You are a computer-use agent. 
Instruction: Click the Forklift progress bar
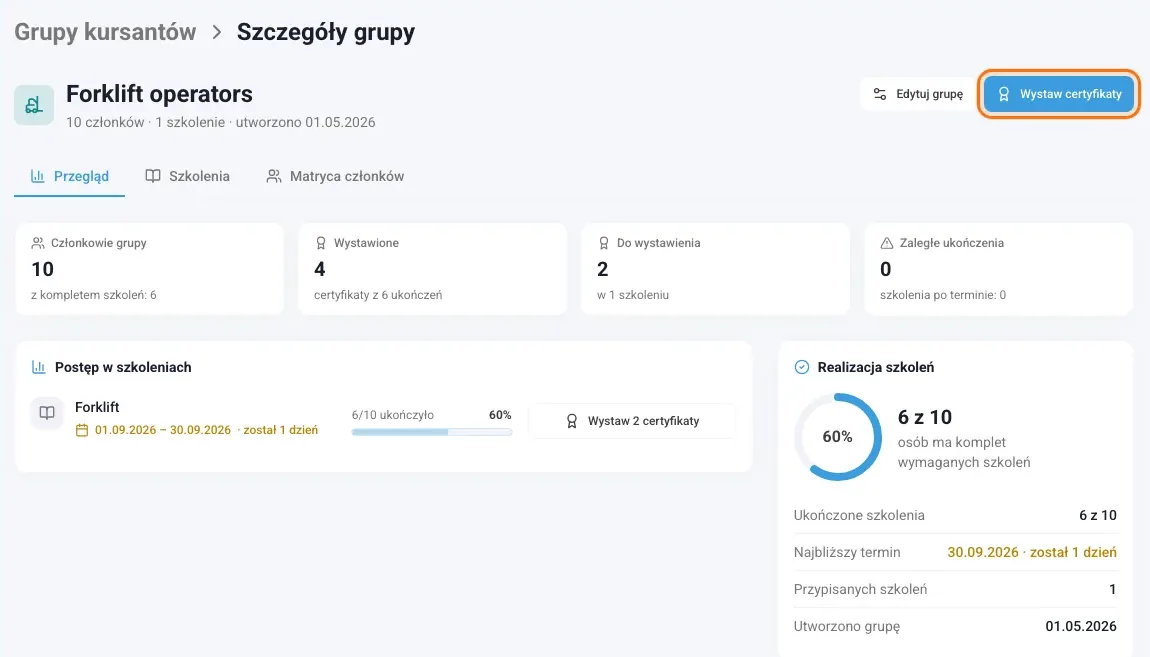(x=432, y=432)
